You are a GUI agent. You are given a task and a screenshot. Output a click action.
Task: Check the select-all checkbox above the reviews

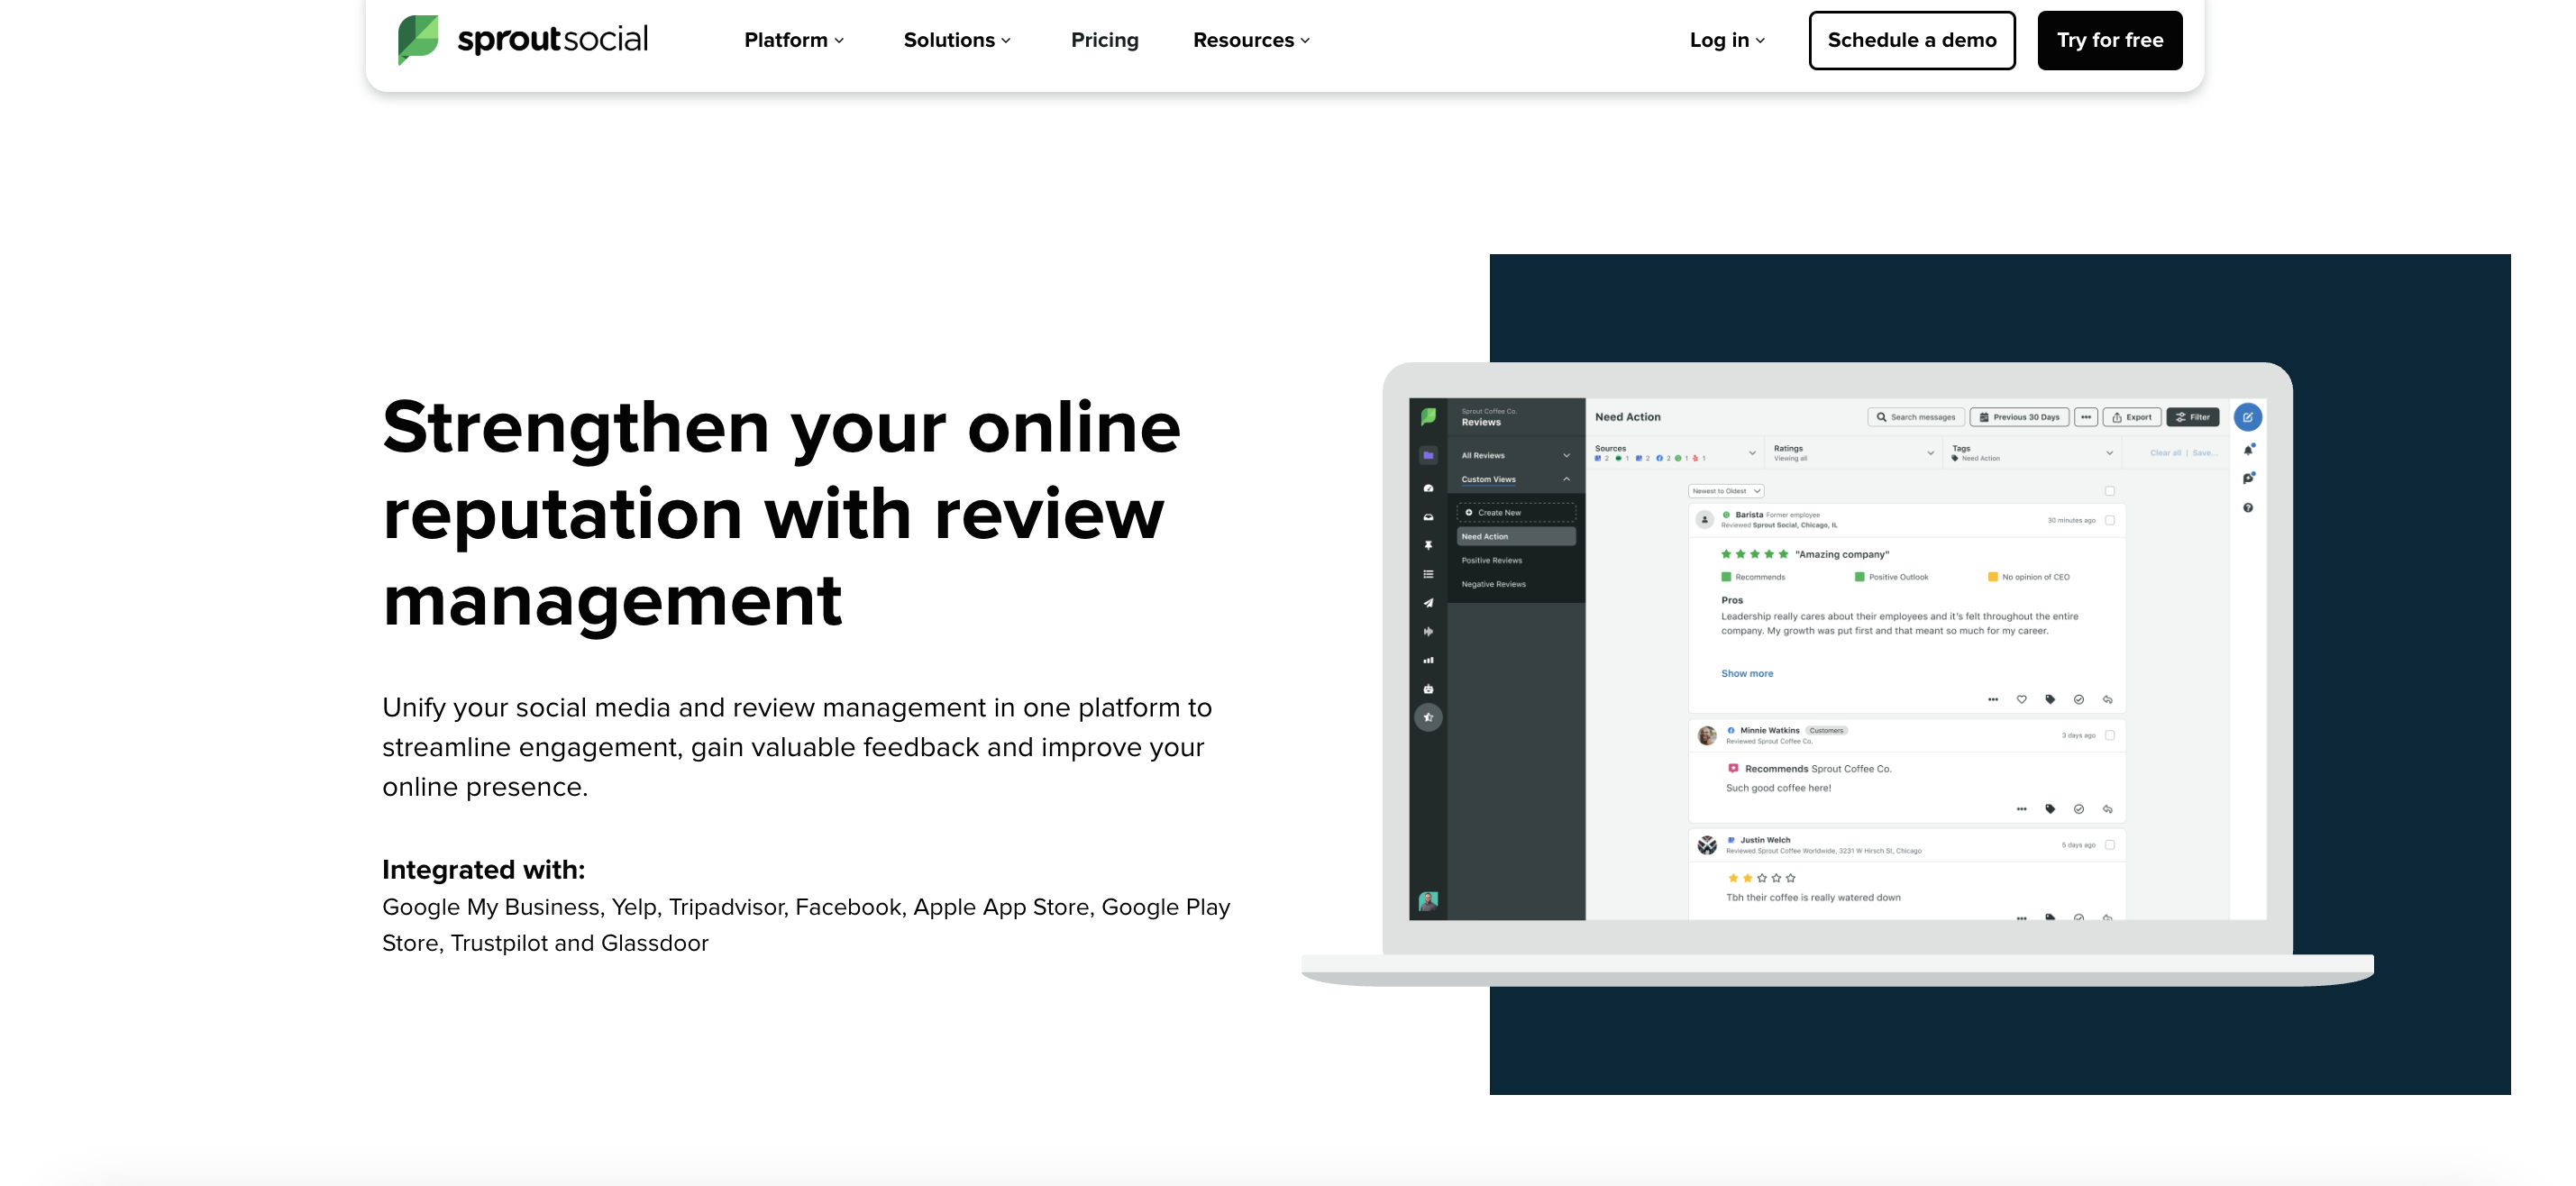[x=2111, y=491]
